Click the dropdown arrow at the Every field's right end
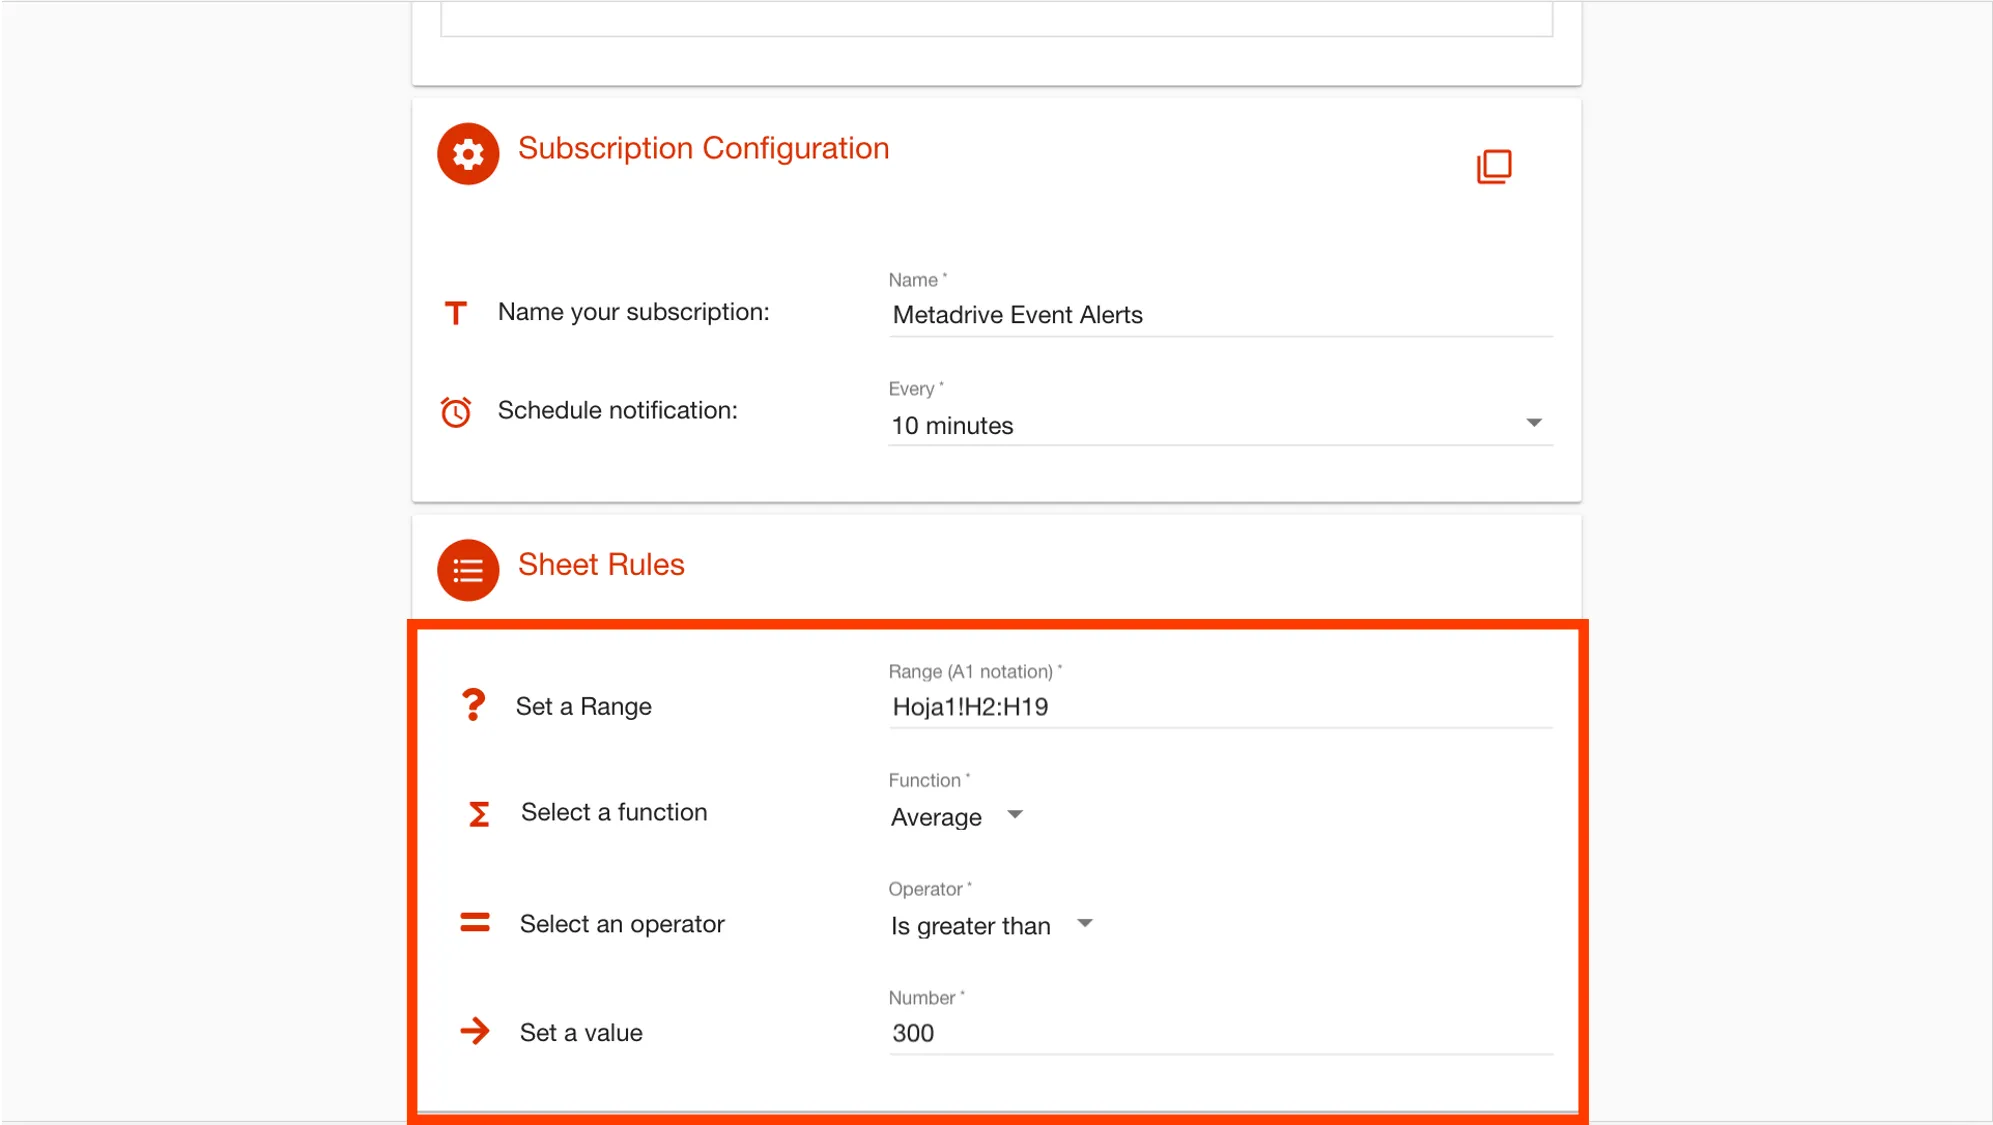 click(1533, 423)
